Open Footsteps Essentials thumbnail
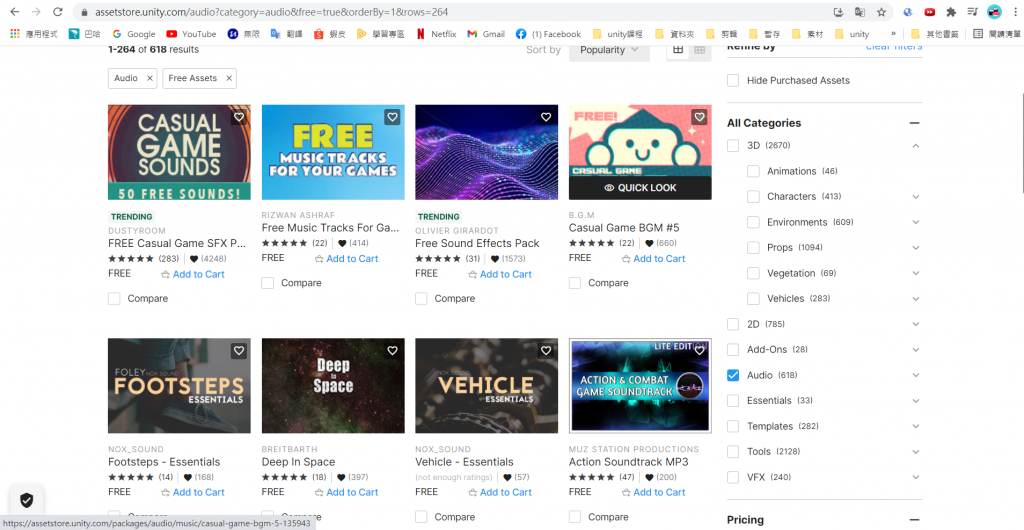Image resolution: width=1024 pixels, height=530 pixels. 179,386
